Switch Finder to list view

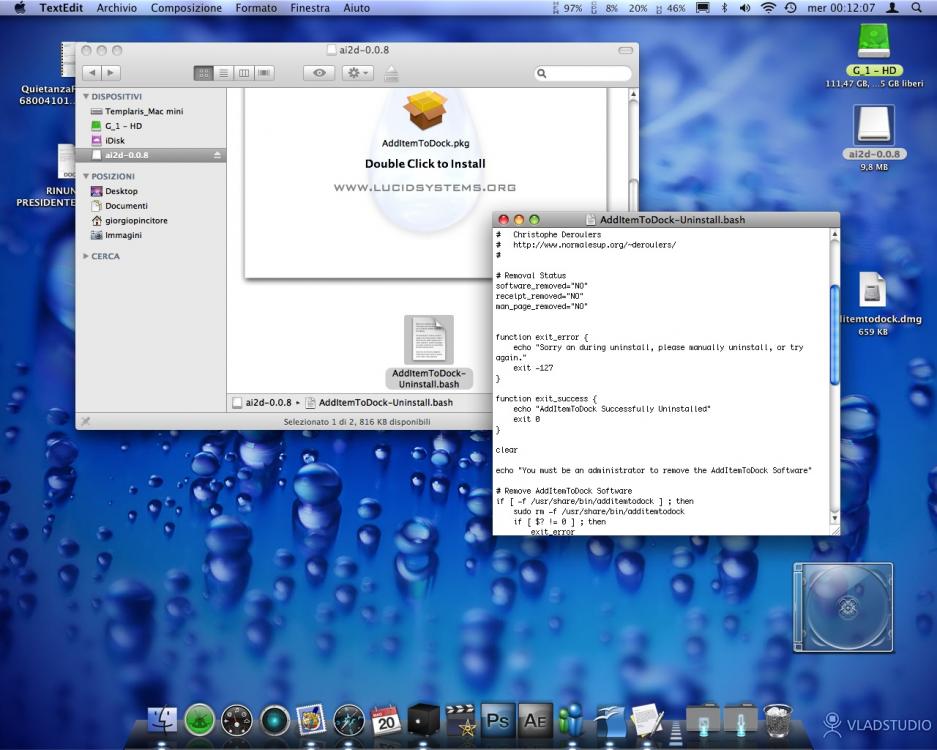(x=223, y=73)
